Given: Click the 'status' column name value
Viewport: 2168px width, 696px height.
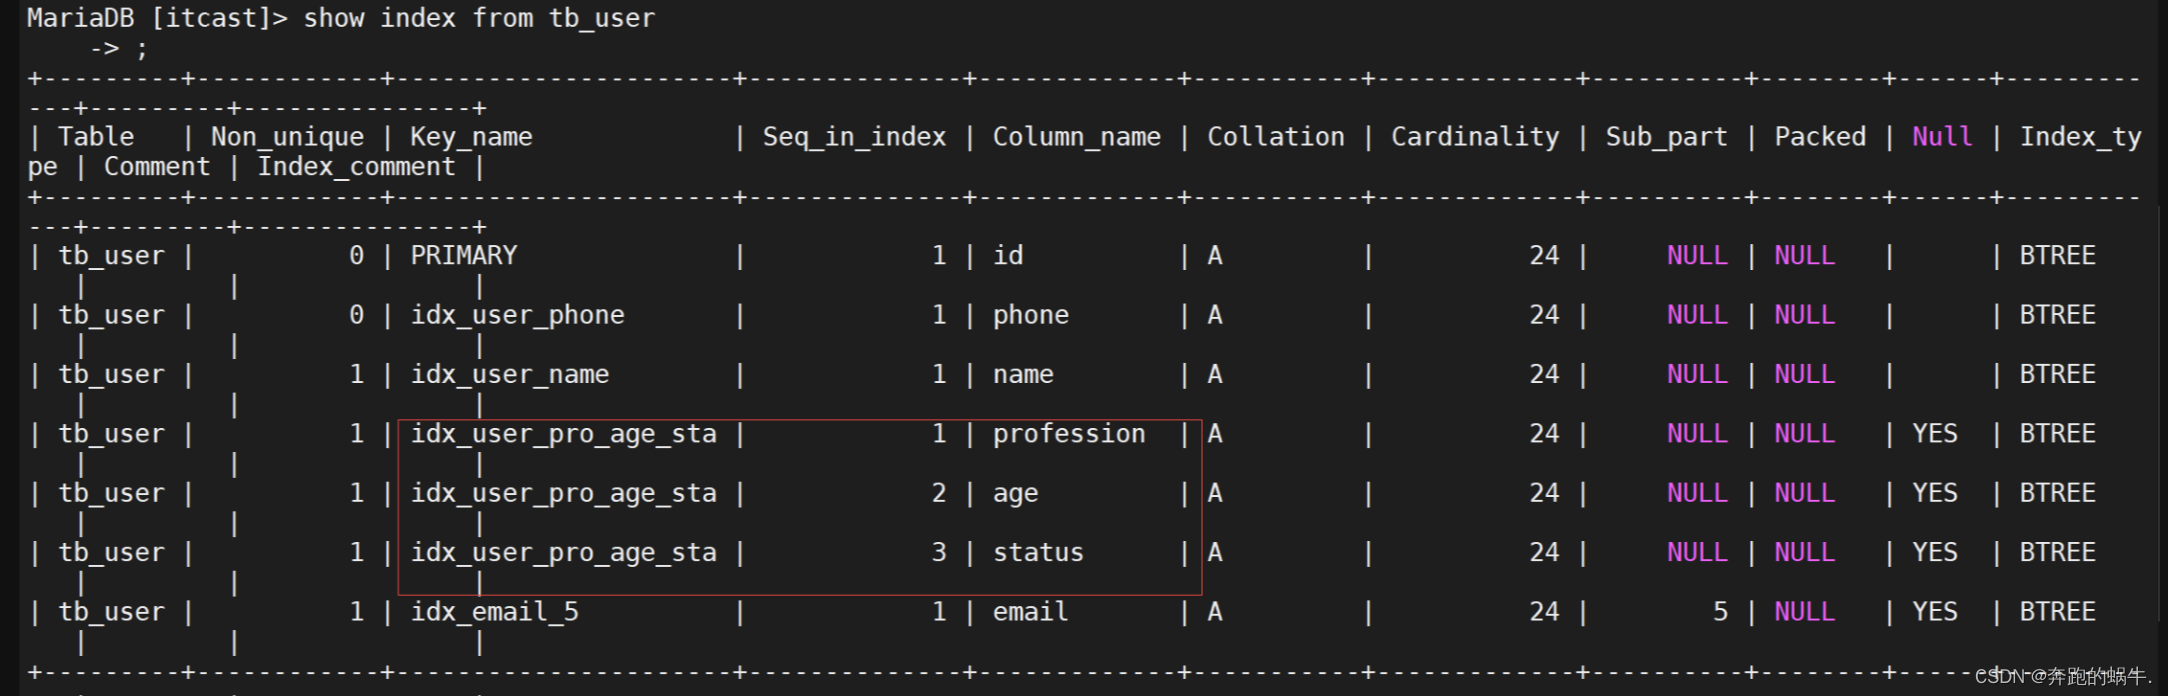Looking at the screenshot, I should pyautogui.click(x=1038, y=553).
